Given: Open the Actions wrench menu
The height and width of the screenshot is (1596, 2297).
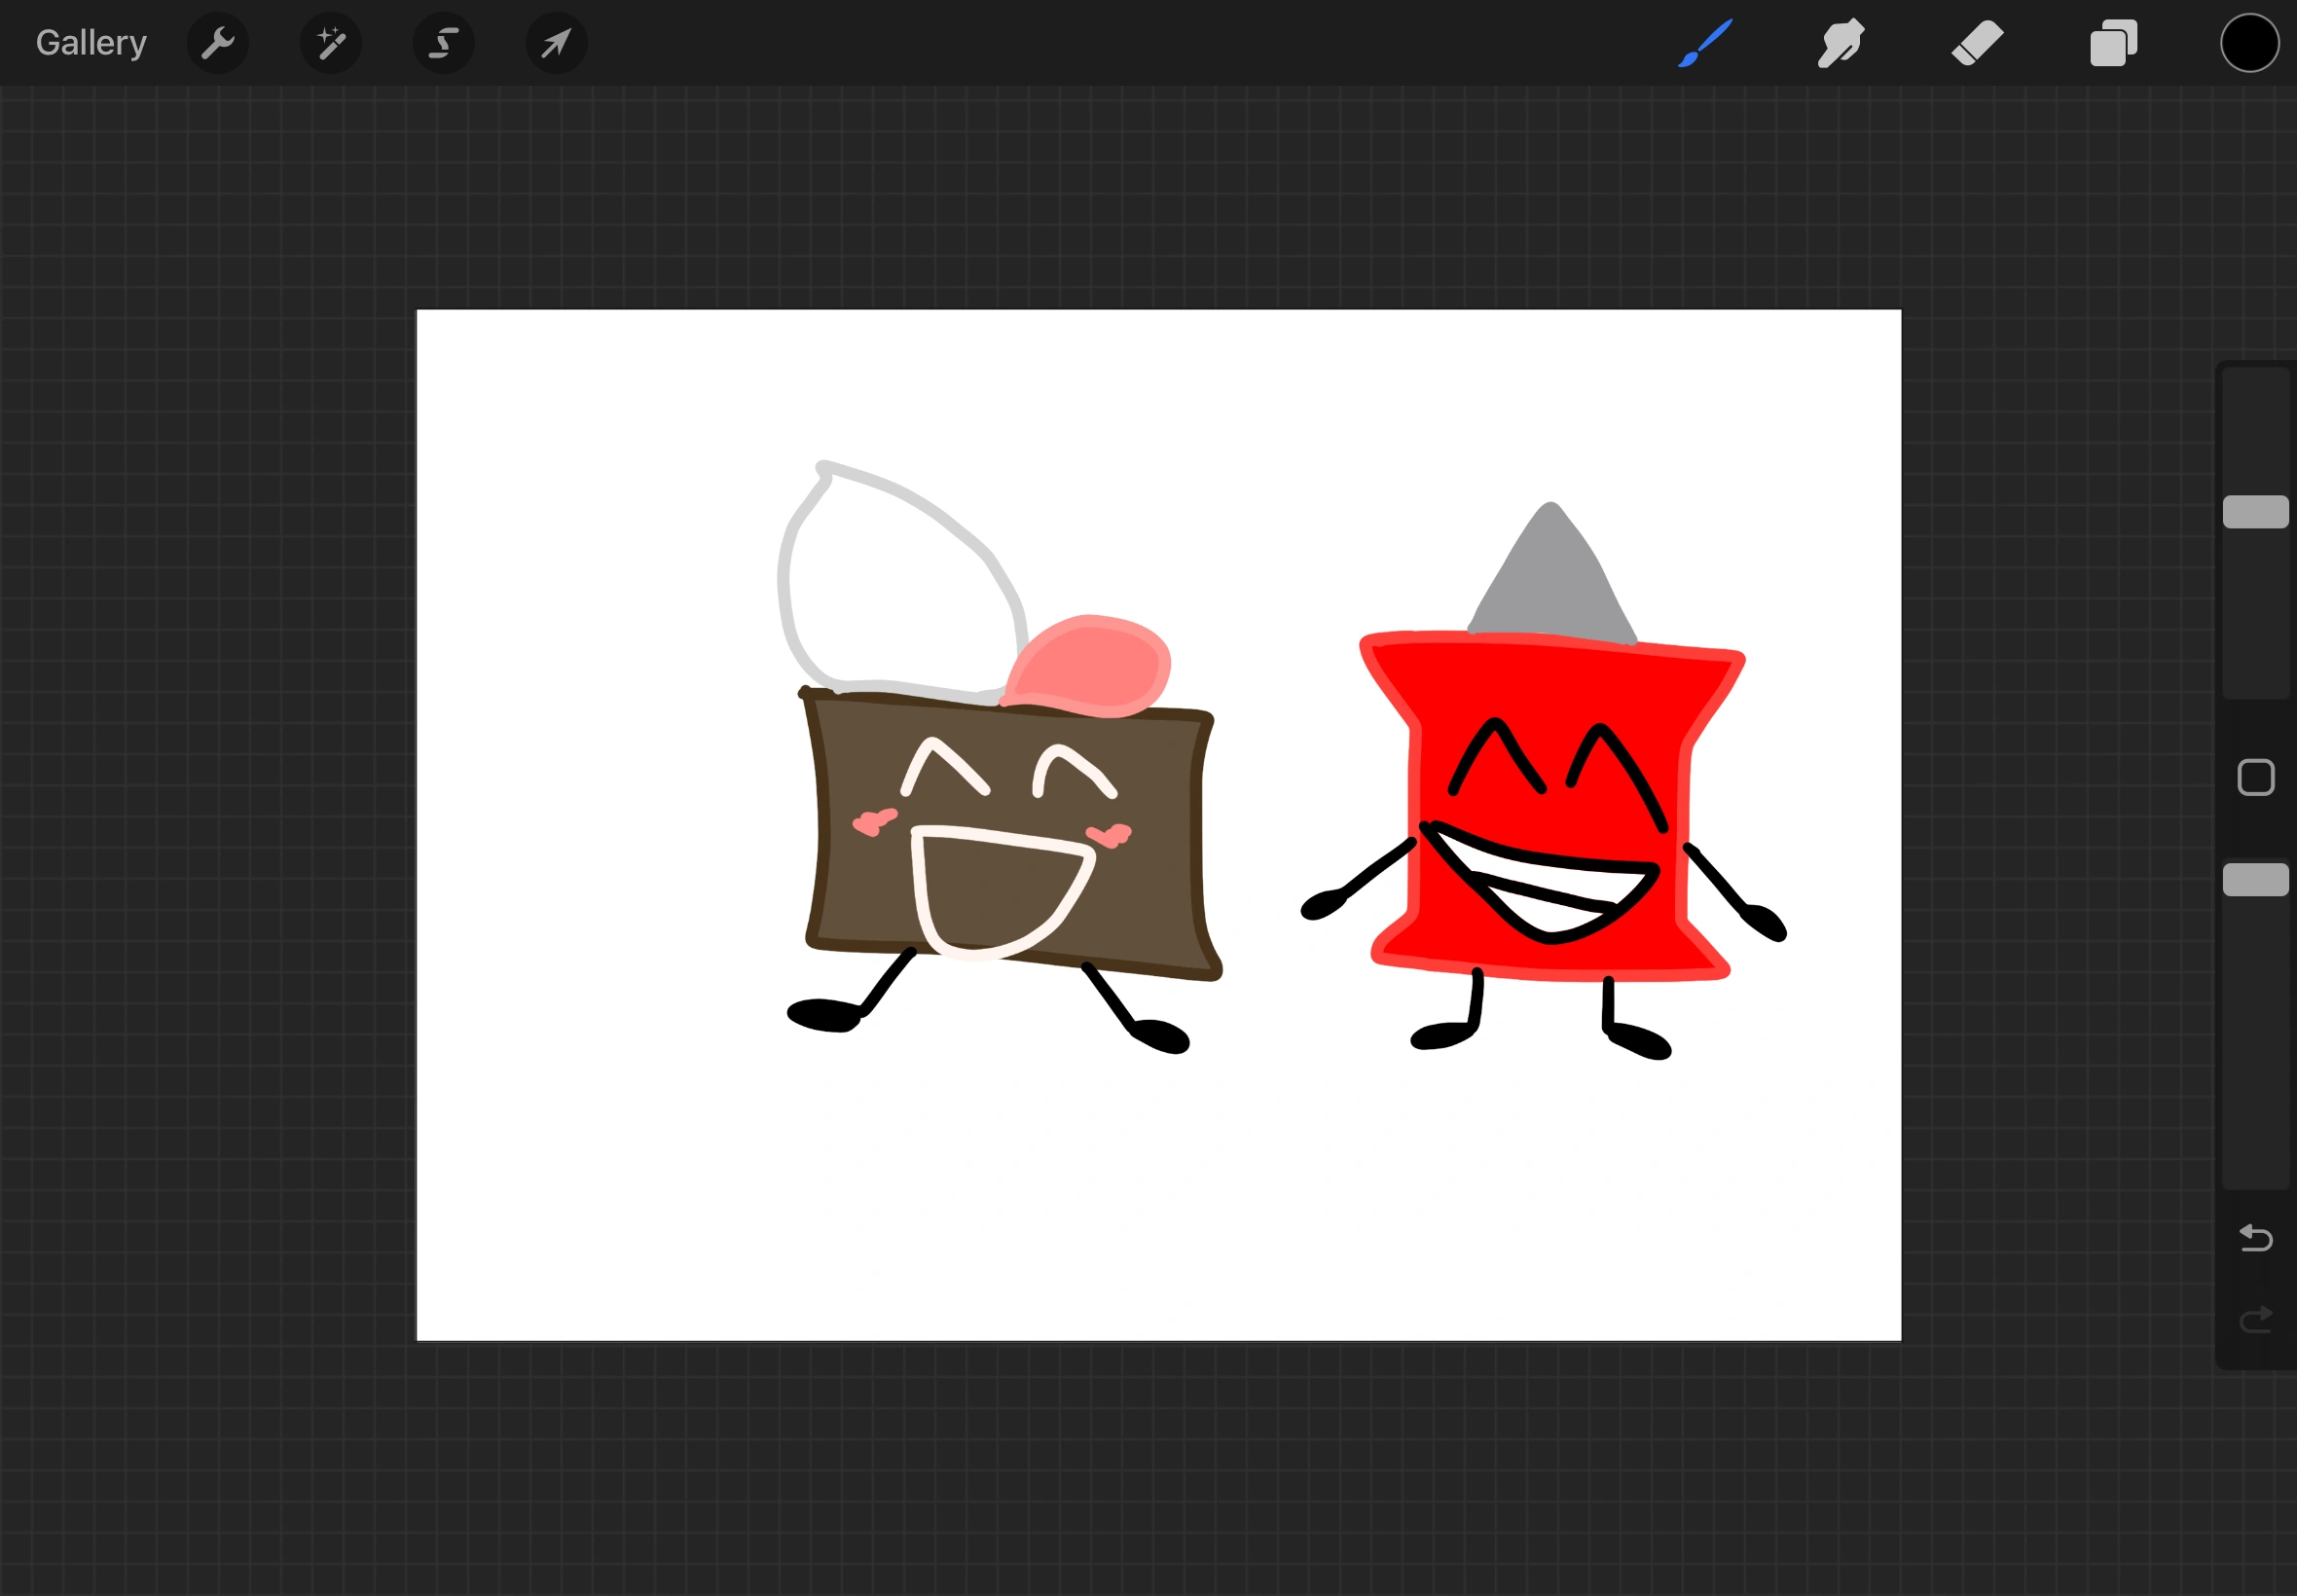Looking at the screenshot, I should pos(217,43).
